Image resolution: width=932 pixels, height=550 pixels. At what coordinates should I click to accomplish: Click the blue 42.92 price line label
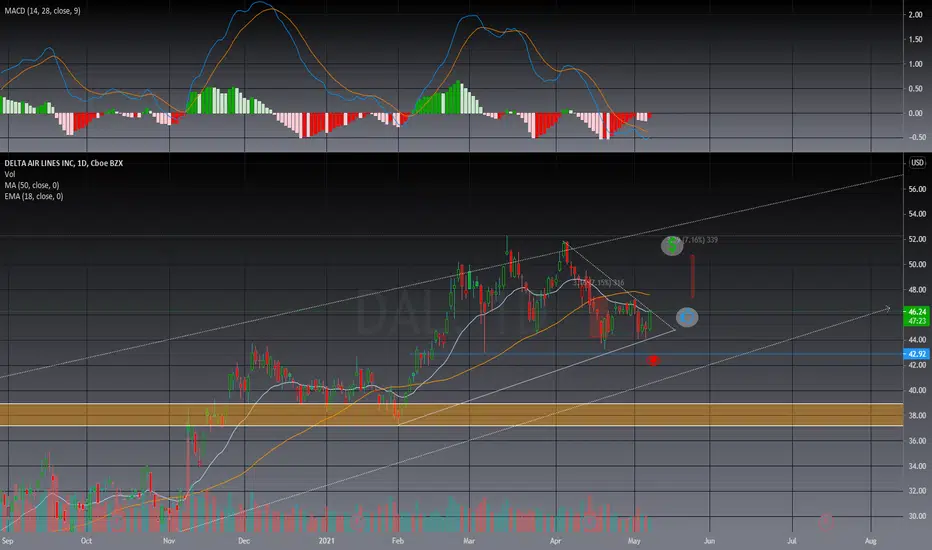[917, 354]
